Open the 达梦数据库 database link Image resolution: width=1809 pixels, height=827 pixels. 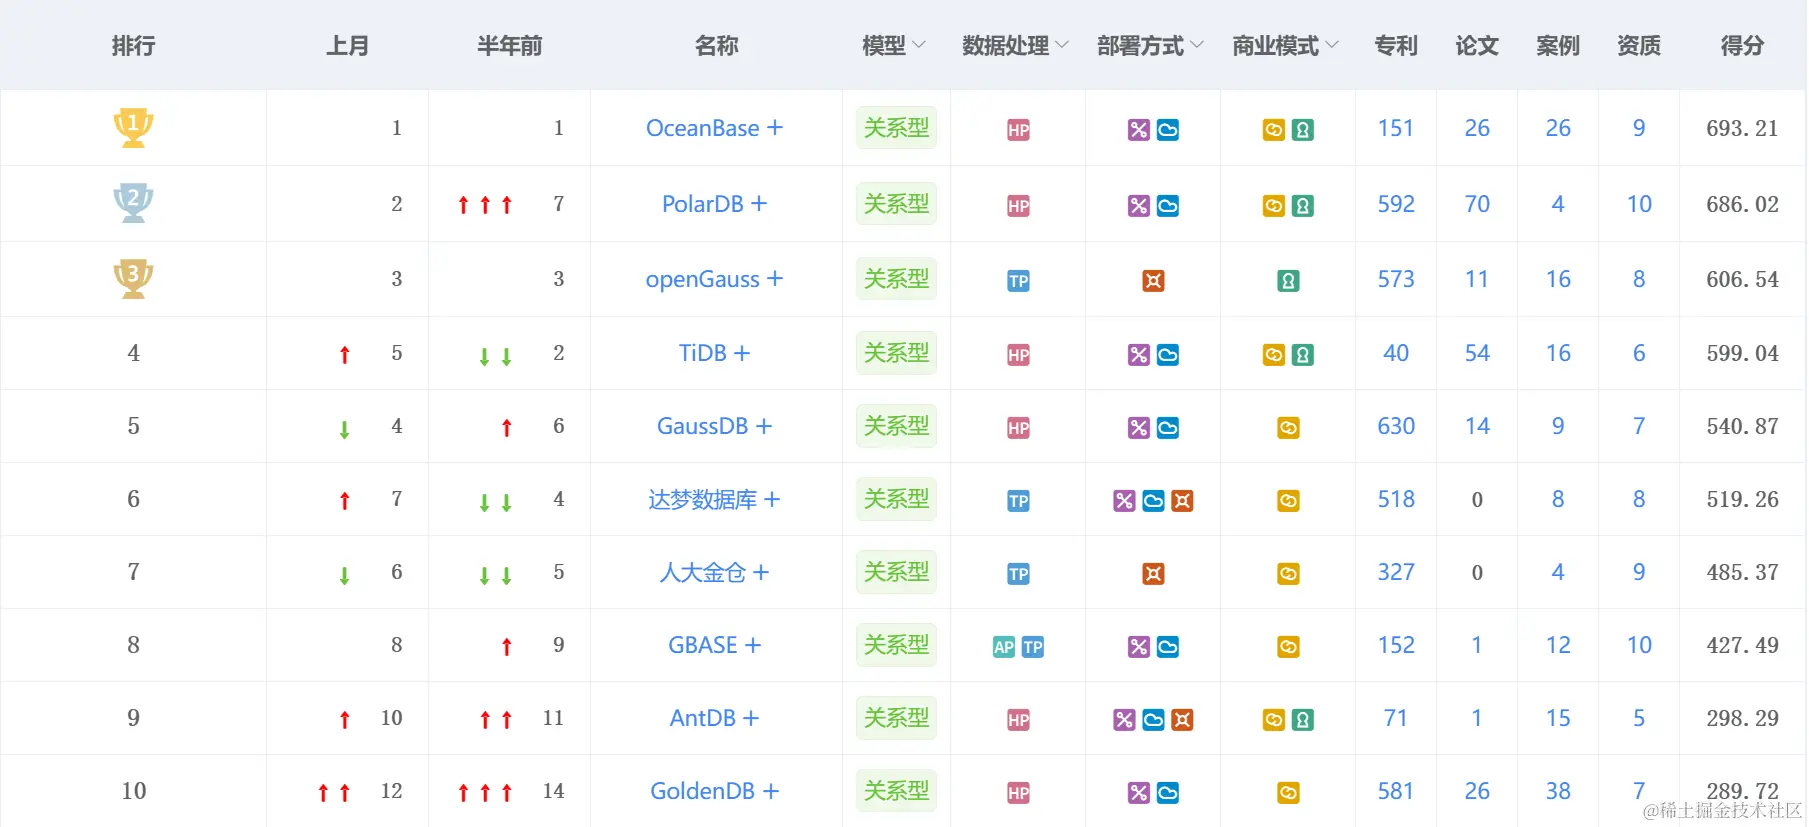(702, 499)
